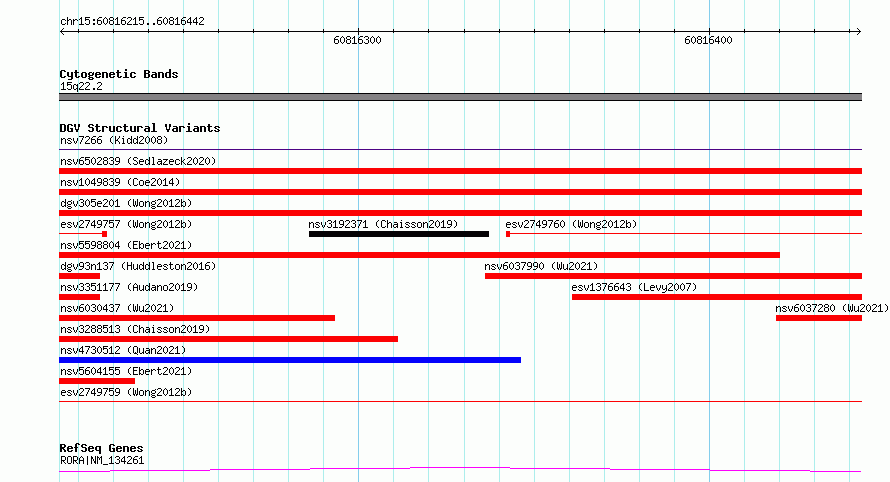This screenshot has height=482, width=890.
Task: Open the RefSeq Genes track title
Action: tap(101, 448)
